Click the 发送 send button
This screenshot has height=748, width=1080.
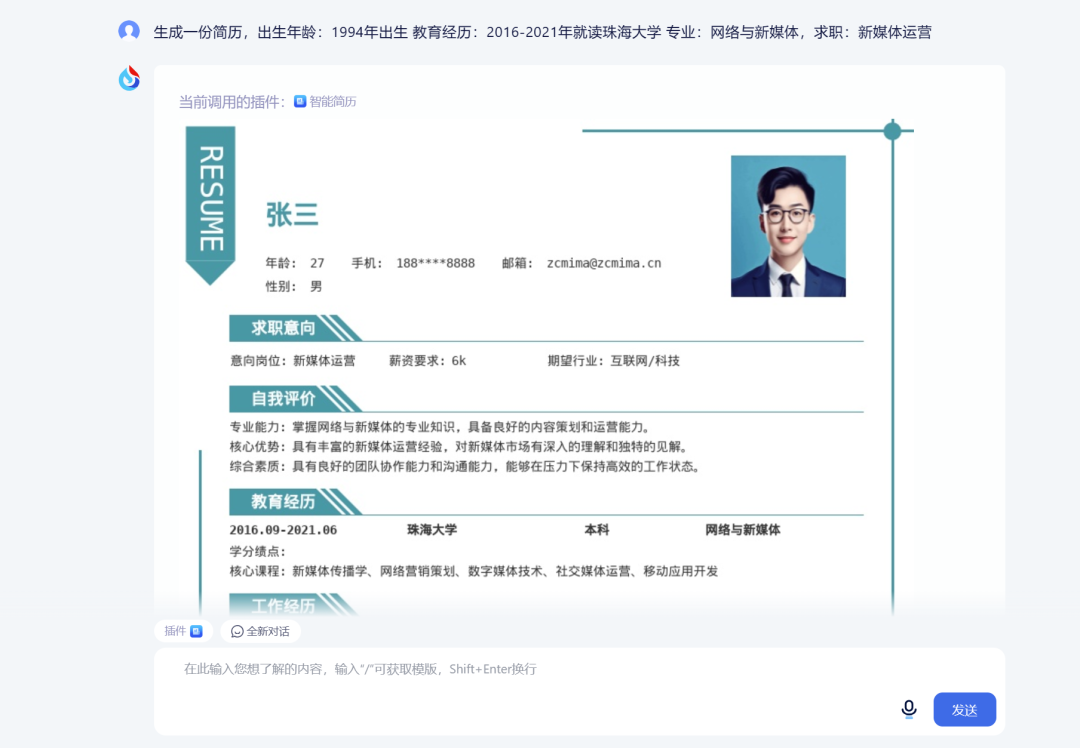[x=964, y=709]
